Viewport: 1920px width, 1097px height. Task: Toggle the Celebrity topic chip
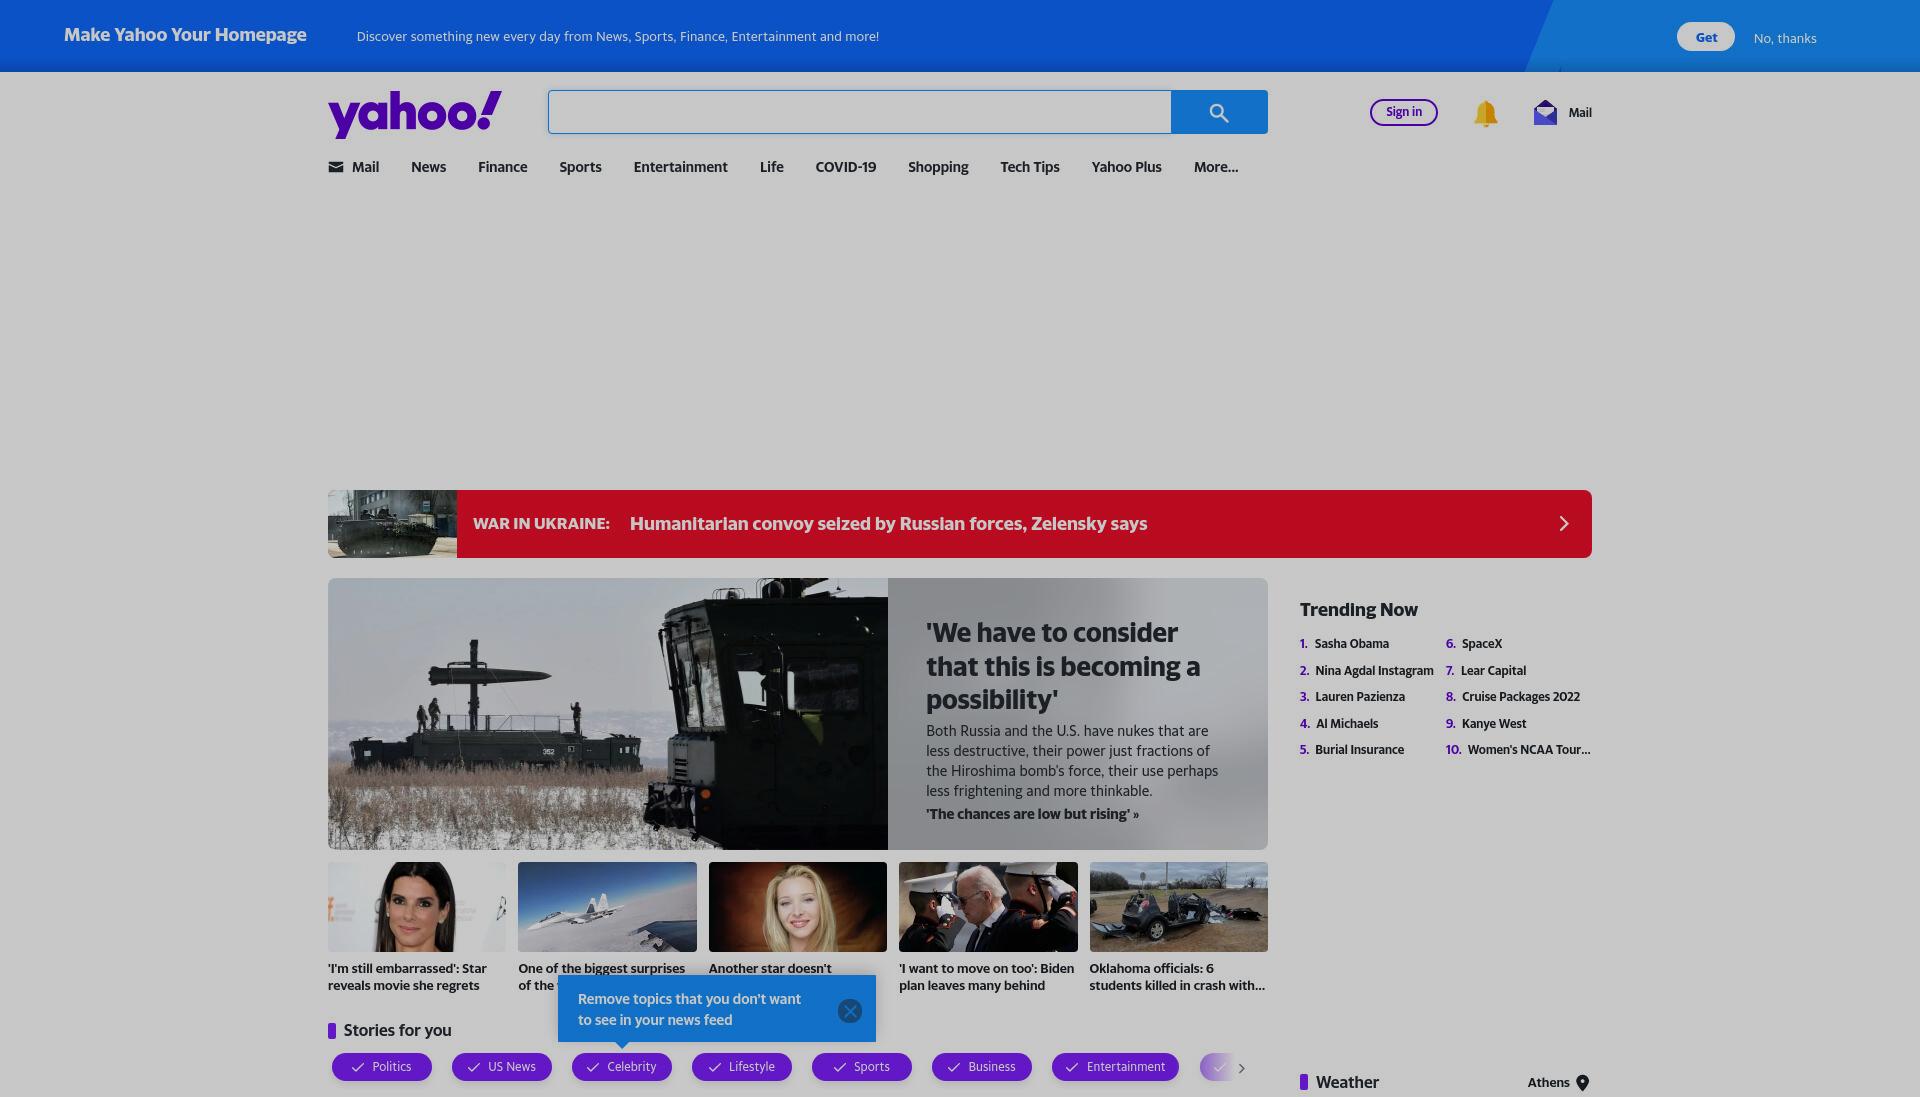click(622, 1067)
